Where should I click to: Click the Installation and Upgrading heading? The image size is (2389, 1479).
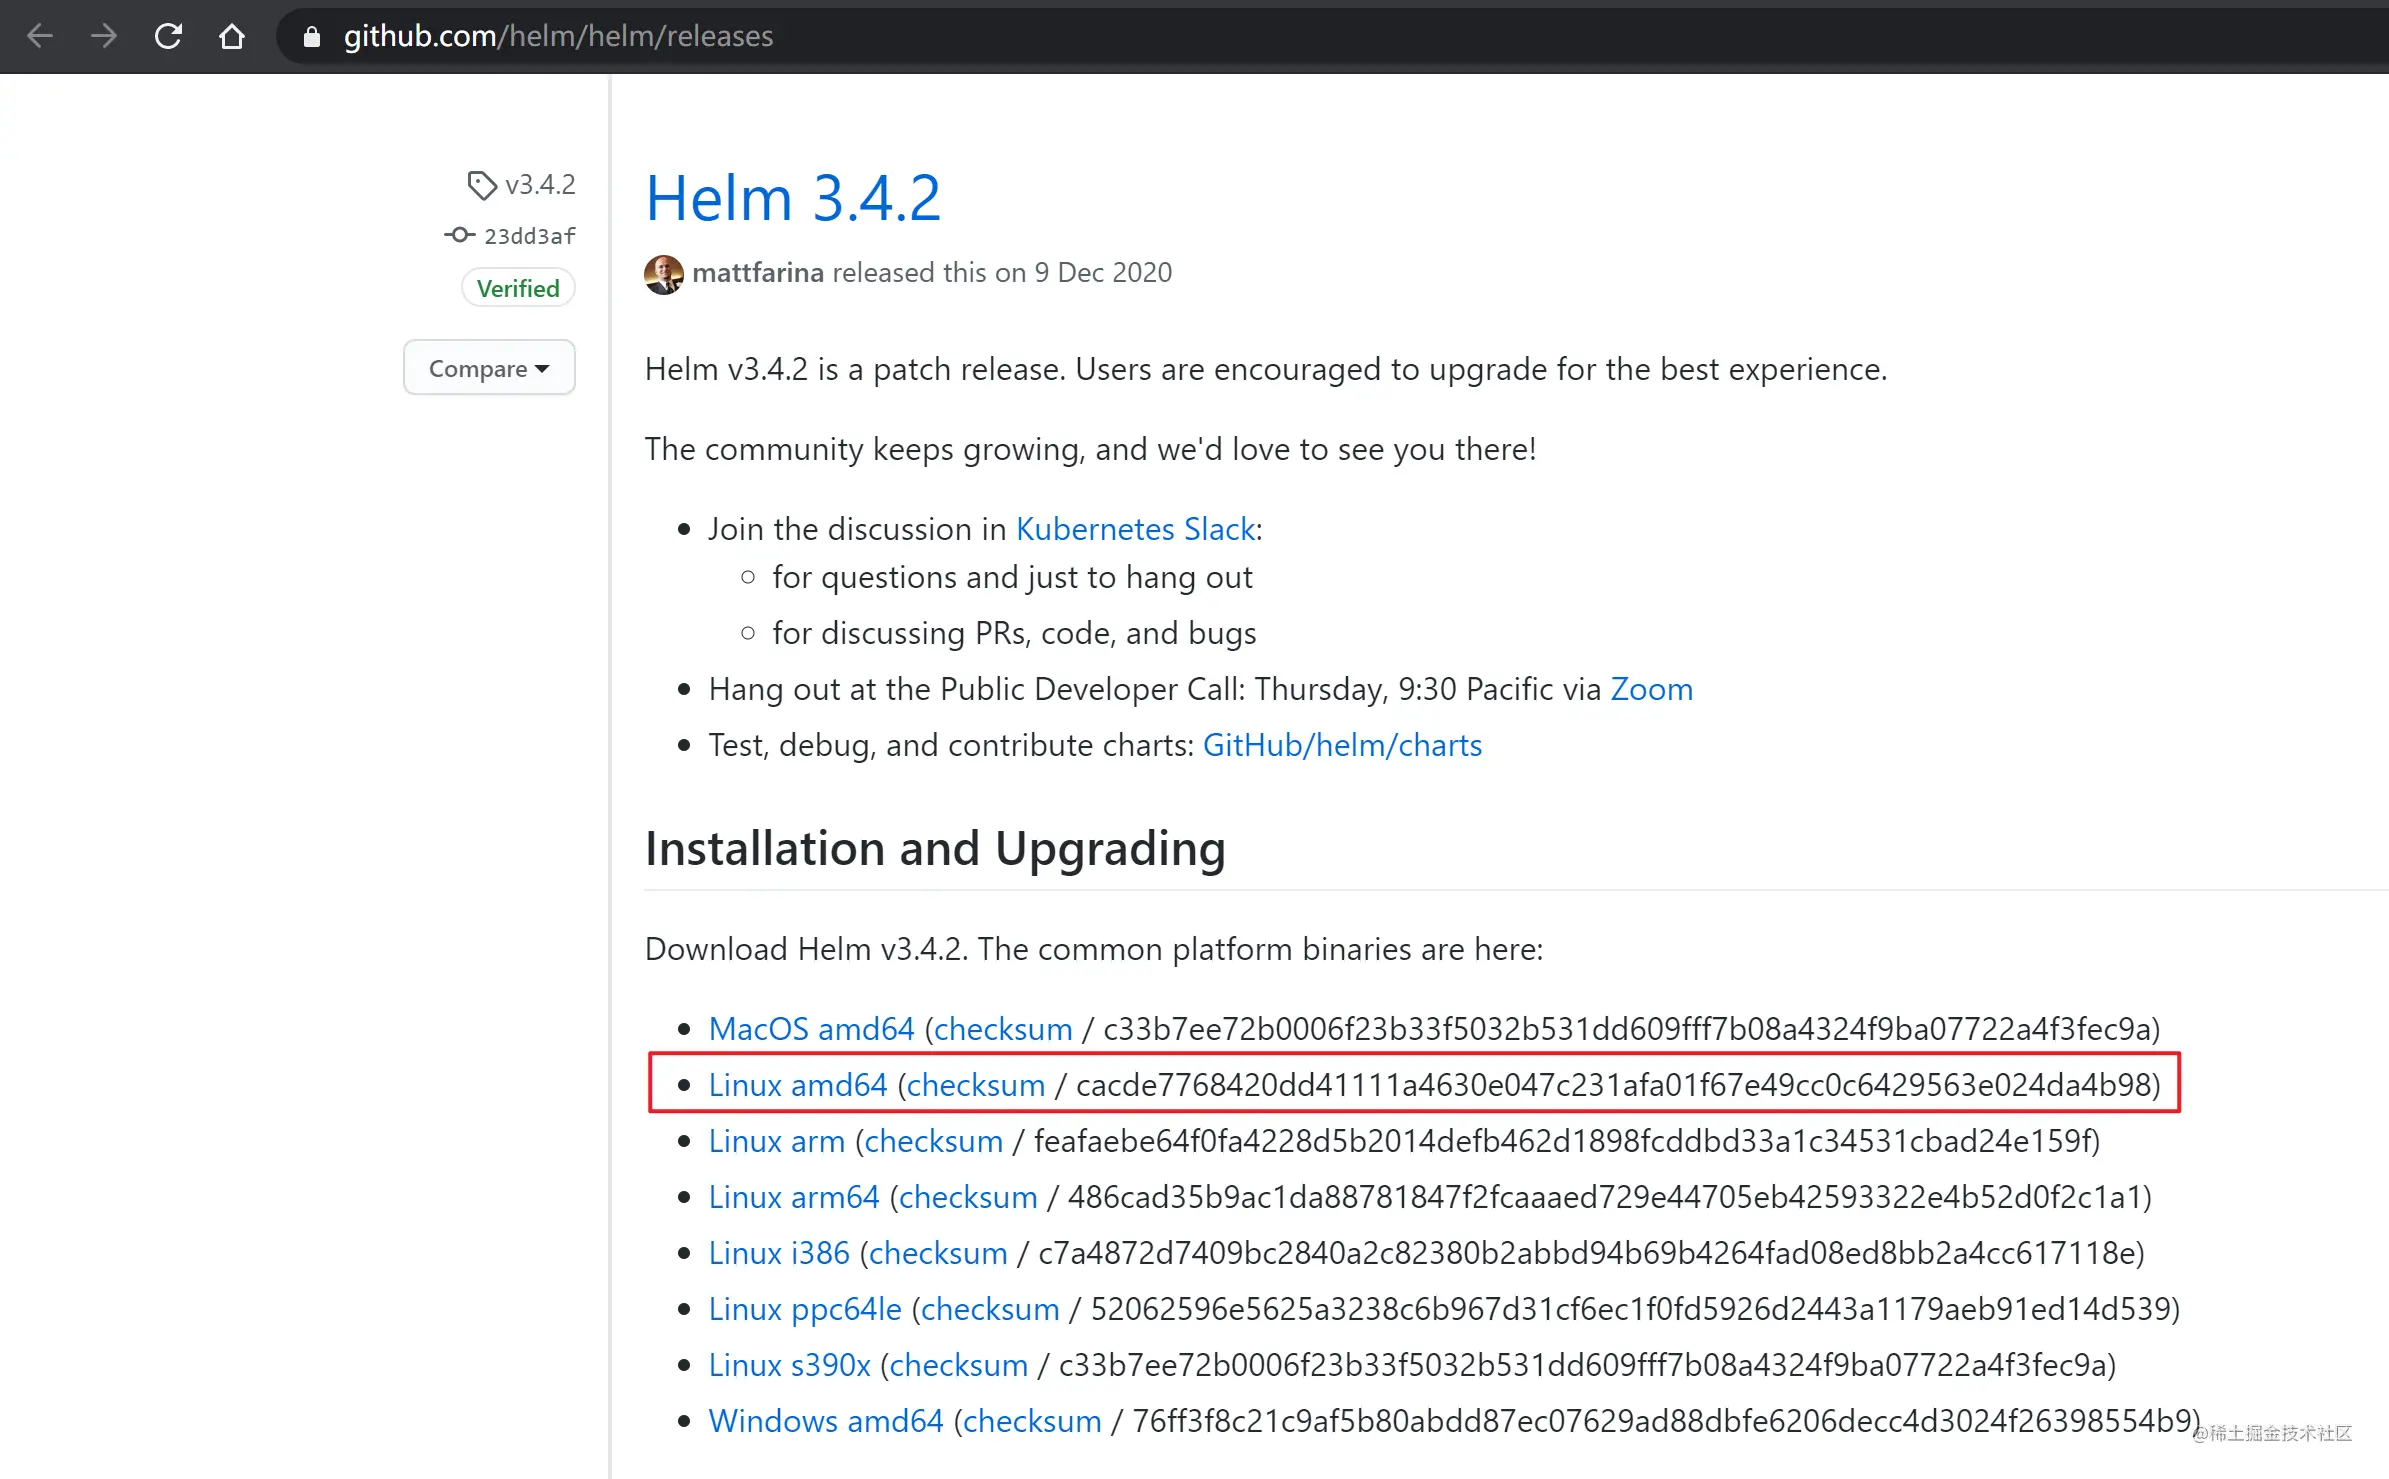[935, 849]
